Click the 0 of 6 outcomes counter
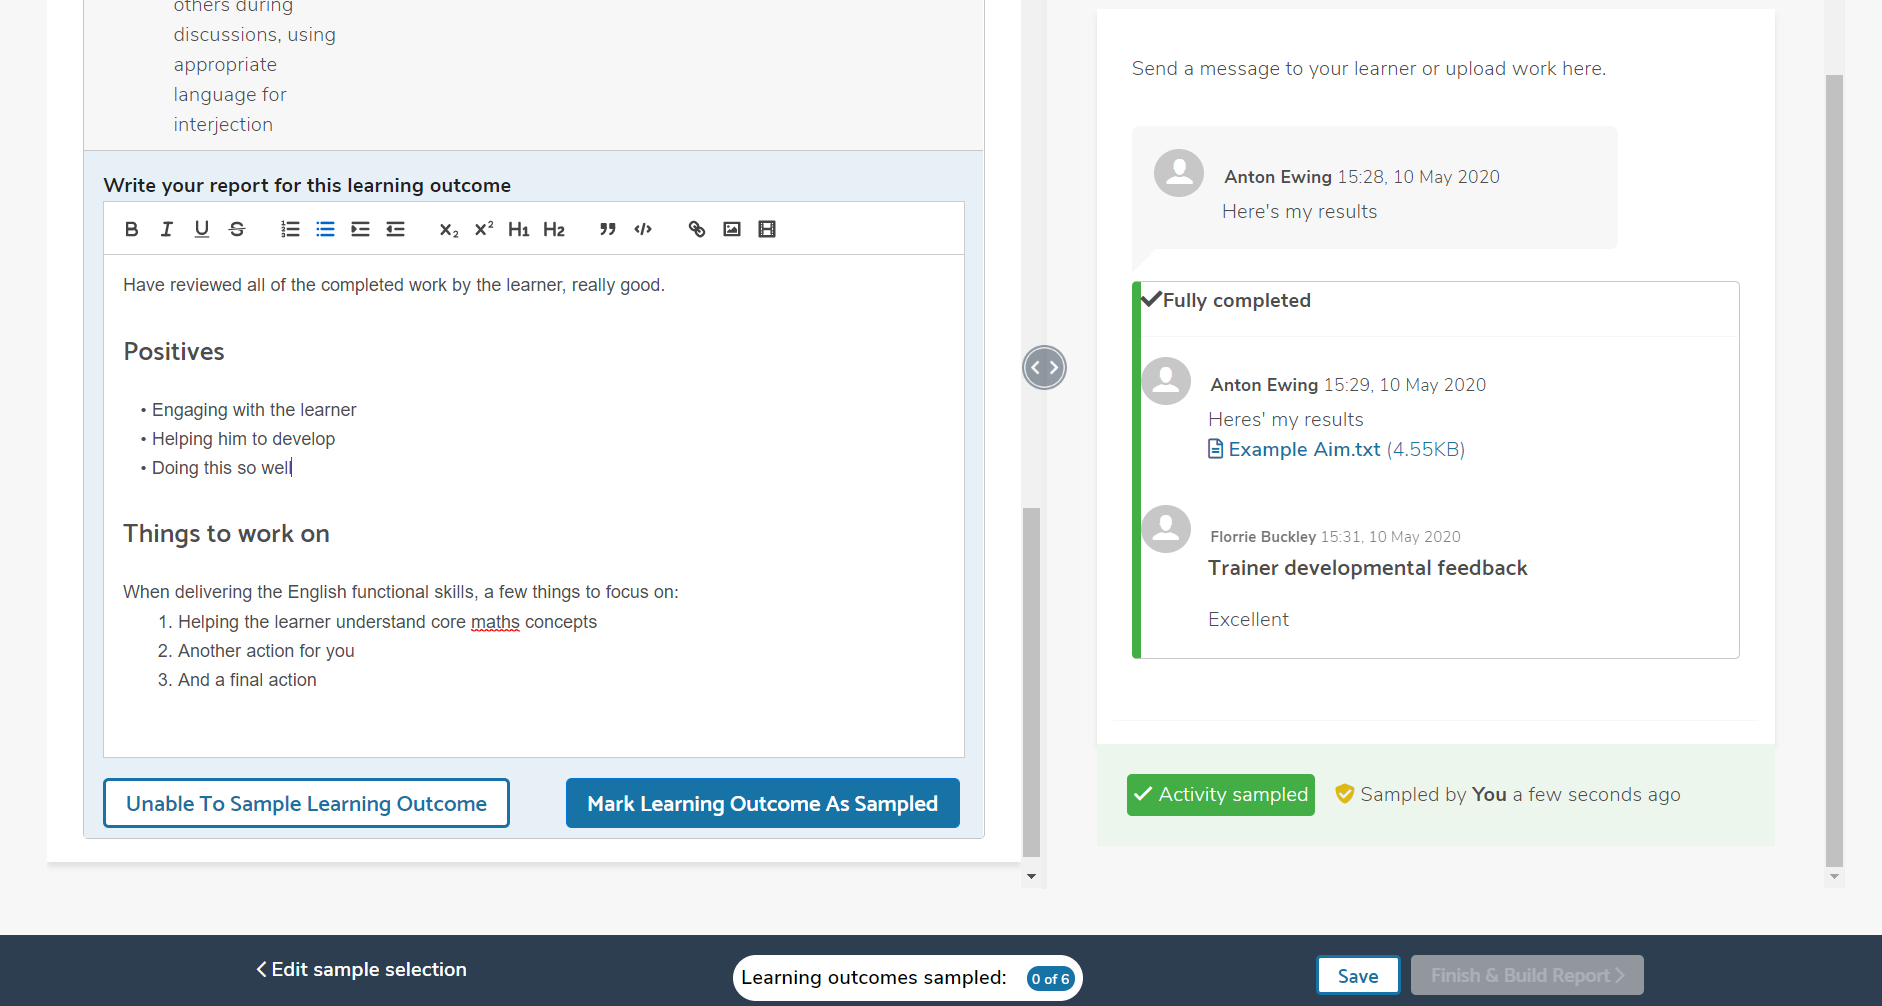 click(1050, 979)
